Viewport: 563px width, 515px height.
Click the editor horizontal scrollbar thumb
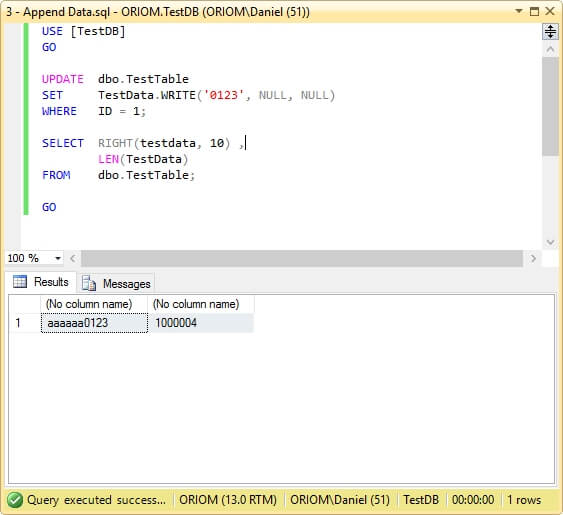(x=302, y=259)
